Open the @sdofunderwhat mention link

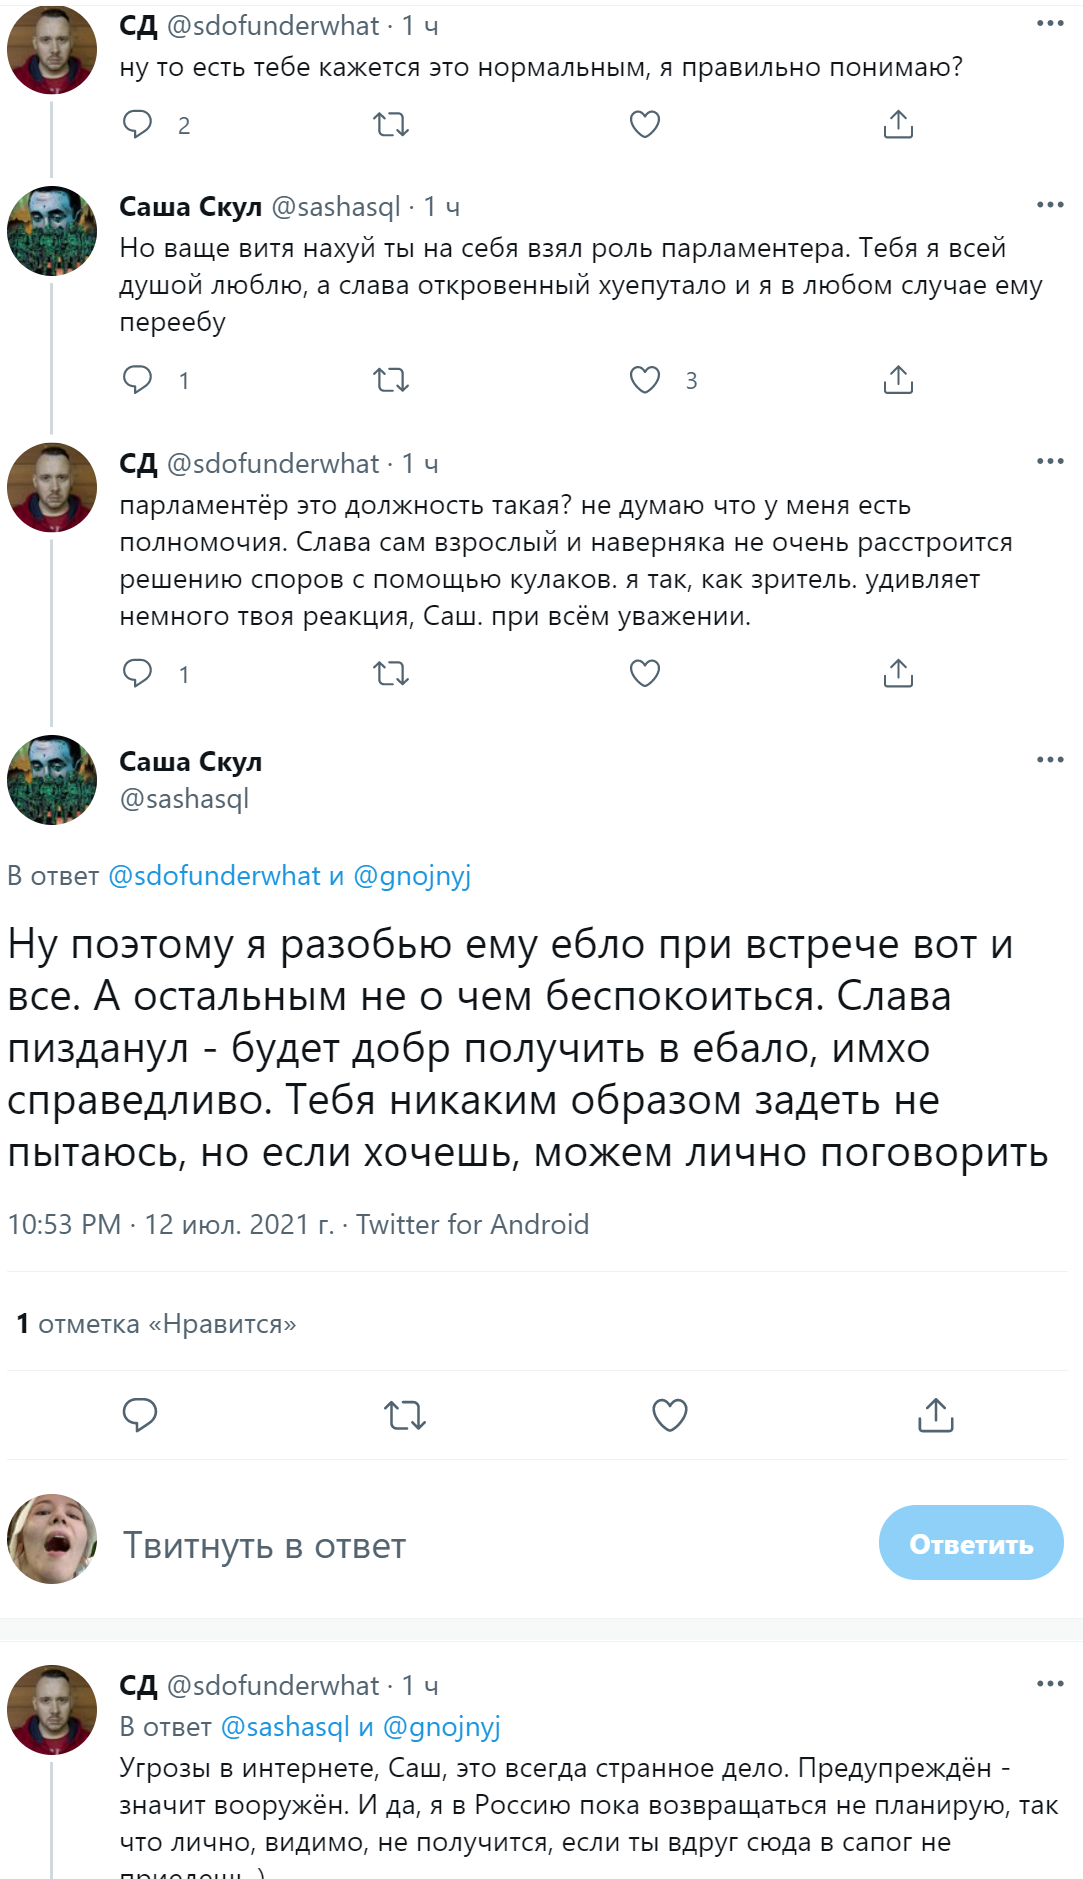(213, 876)
